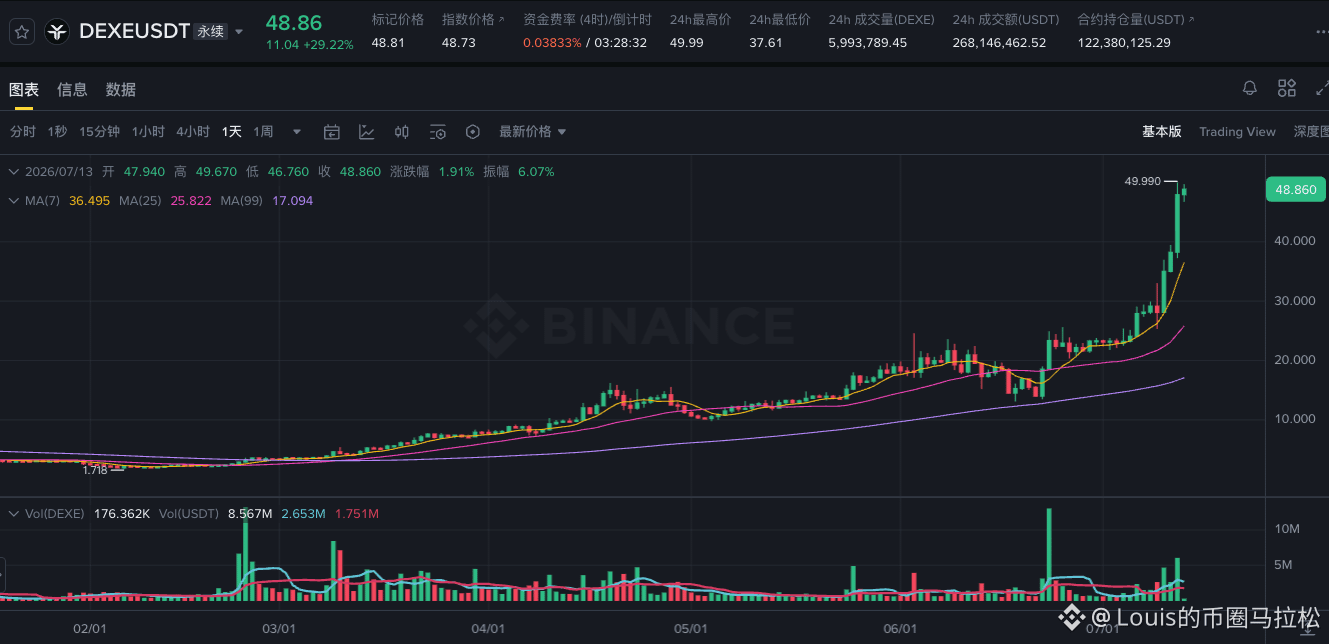Open the DEXEUSDT pair selector dropdown
This screenshot has height=644, width=1329.
click(x=238, y=32)
